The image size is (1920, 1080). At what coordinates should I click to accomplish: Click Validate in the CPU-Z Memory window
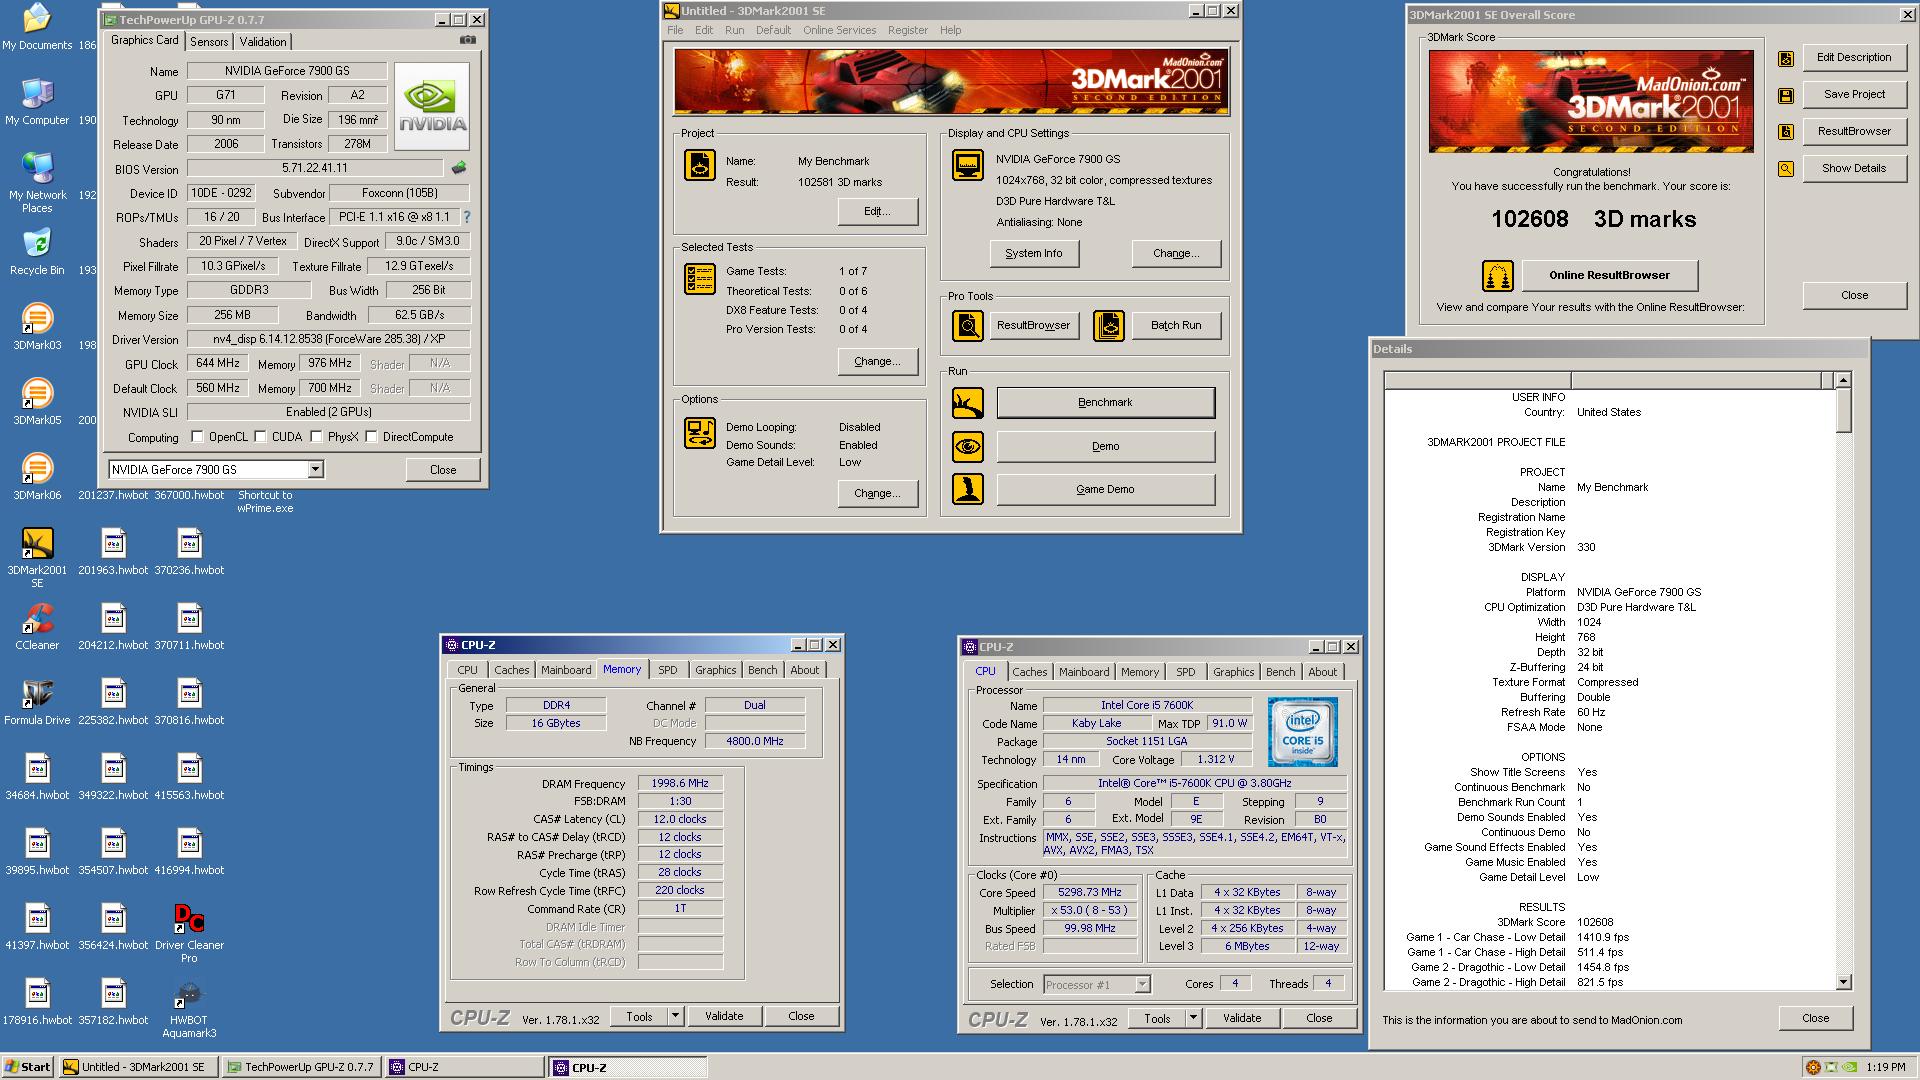click(x=724, y=1016)
